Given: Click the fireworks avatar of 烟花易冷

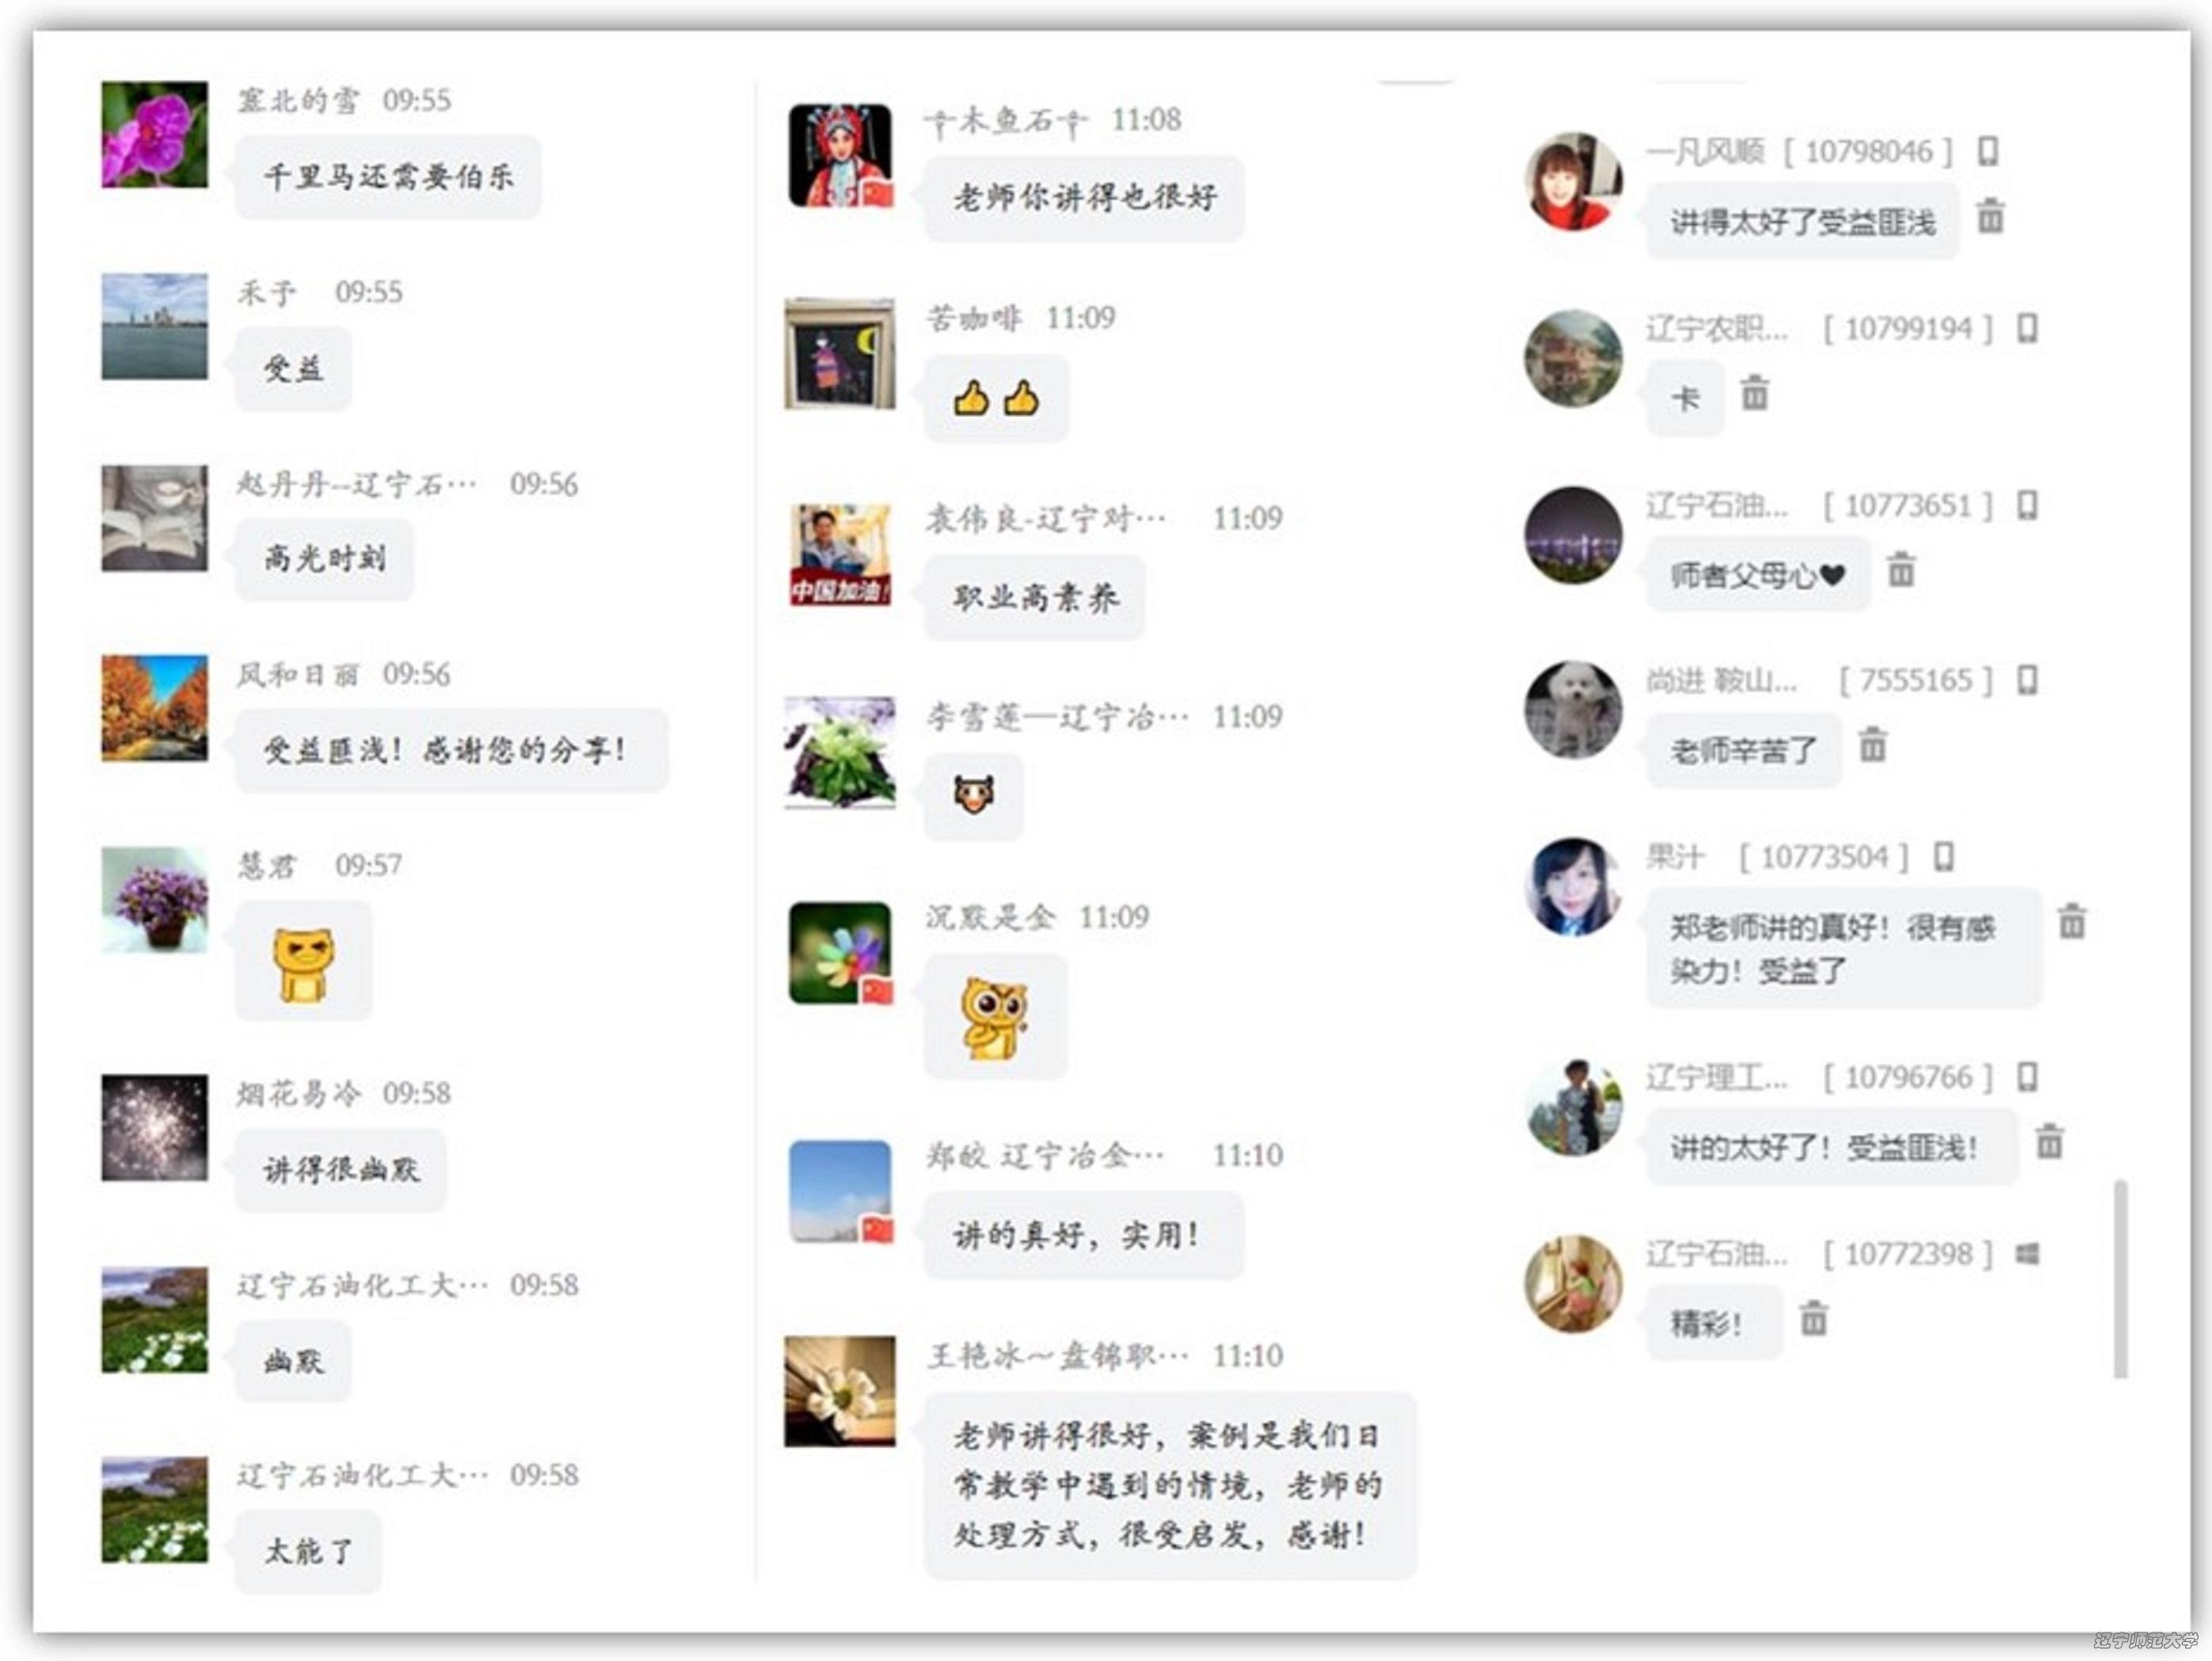Looking at the screenshot, I should (x=154, y=1127).
